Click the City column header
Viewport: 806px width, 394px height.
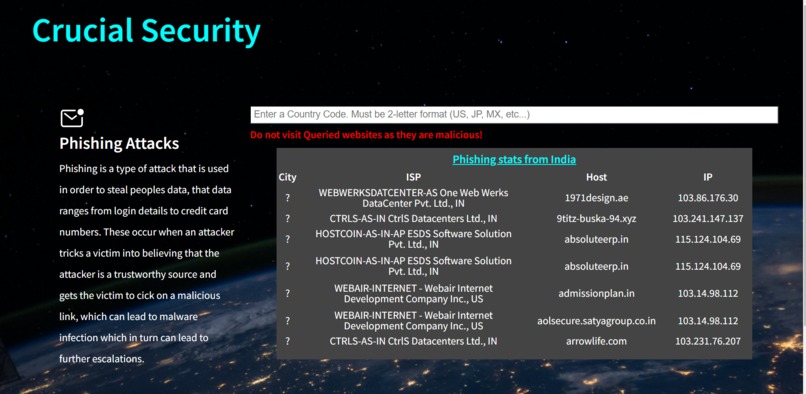[287, 177]
